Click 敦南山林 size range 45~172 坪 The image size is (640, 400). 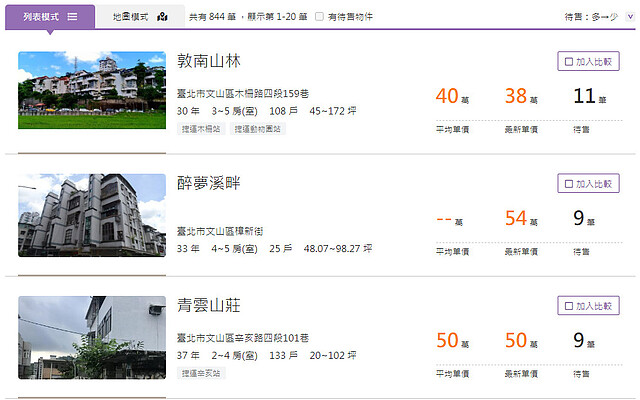[333, 111]
